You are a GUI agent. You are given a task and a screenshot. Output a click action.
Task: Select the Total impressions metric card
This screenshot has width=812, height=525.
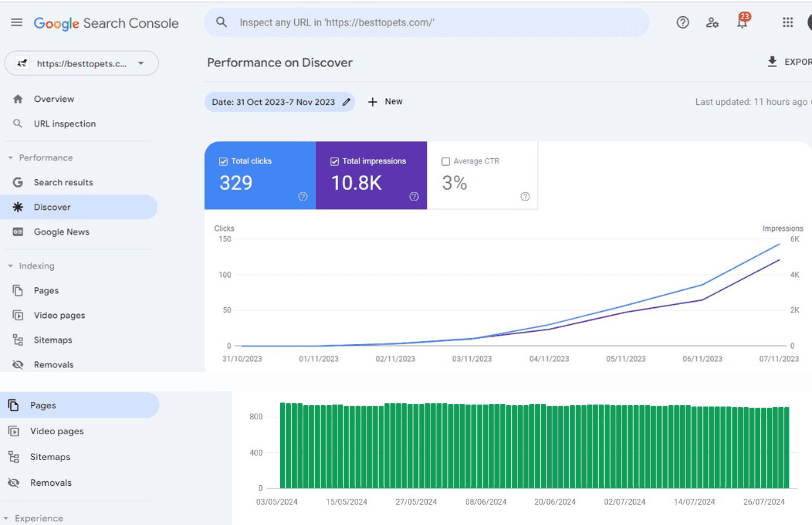pos(371,176)
